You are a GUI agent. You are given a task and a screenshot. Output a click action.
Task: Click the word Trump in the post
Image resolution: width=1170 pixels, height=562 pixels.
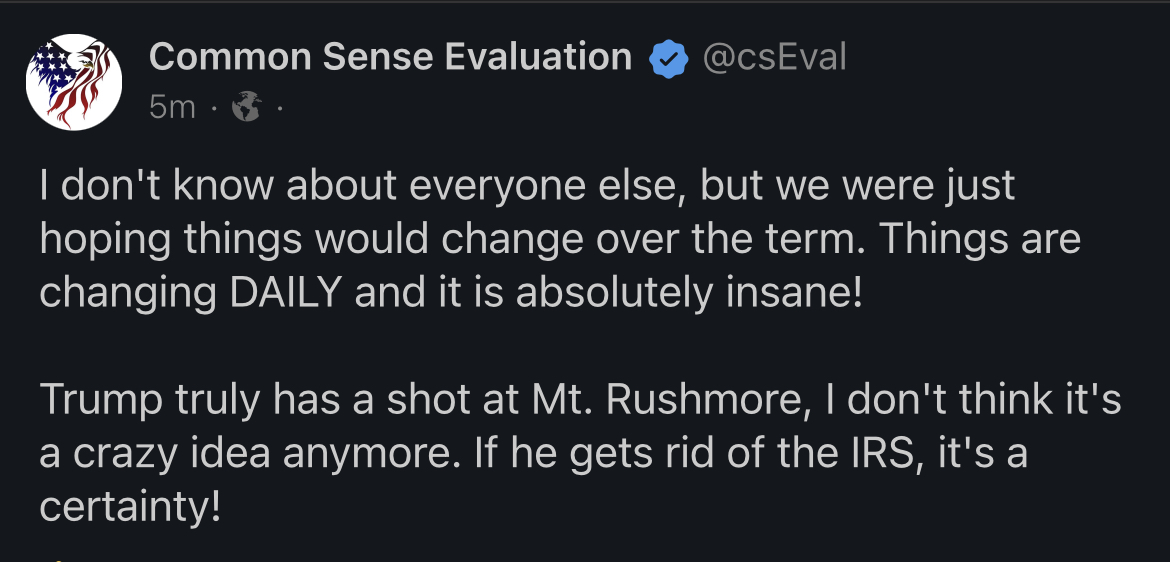coord(97,401)
